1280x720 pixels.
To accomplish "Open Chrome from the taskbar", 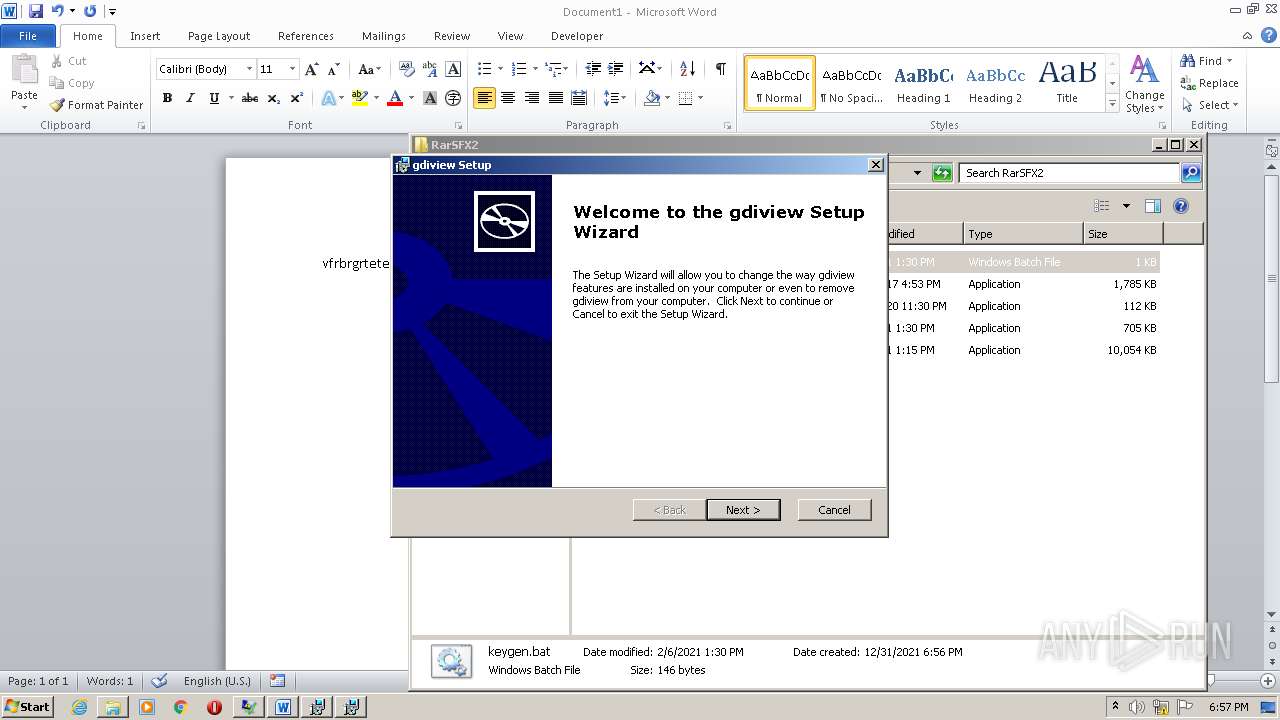I will (181, 707).
